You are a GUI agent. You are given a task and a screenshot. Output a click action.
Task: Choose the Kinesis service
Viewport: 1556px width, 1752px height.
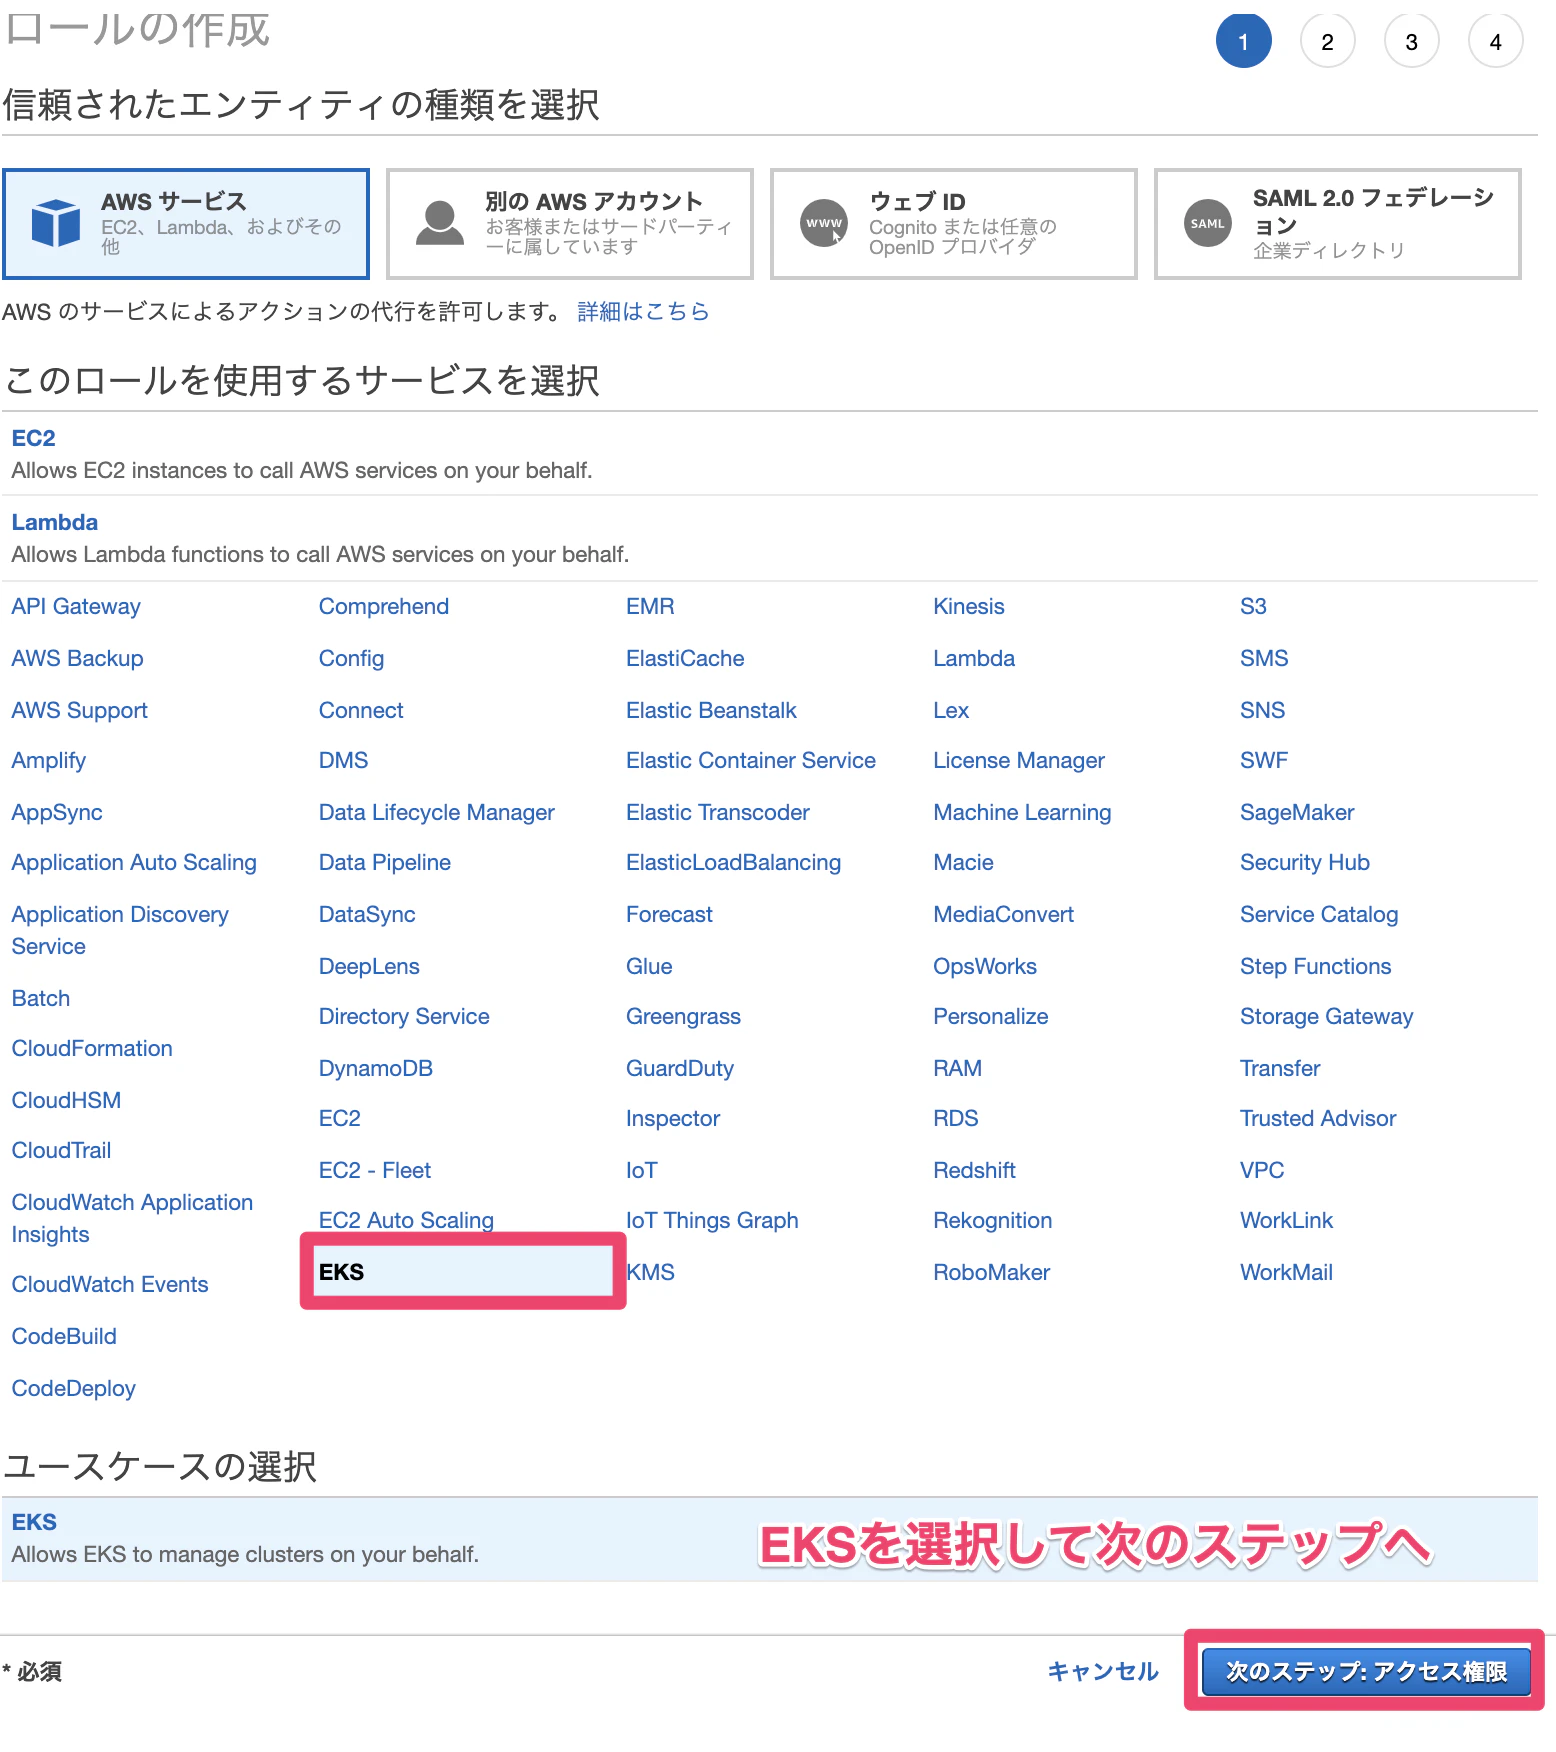click(x=969, y=606)
